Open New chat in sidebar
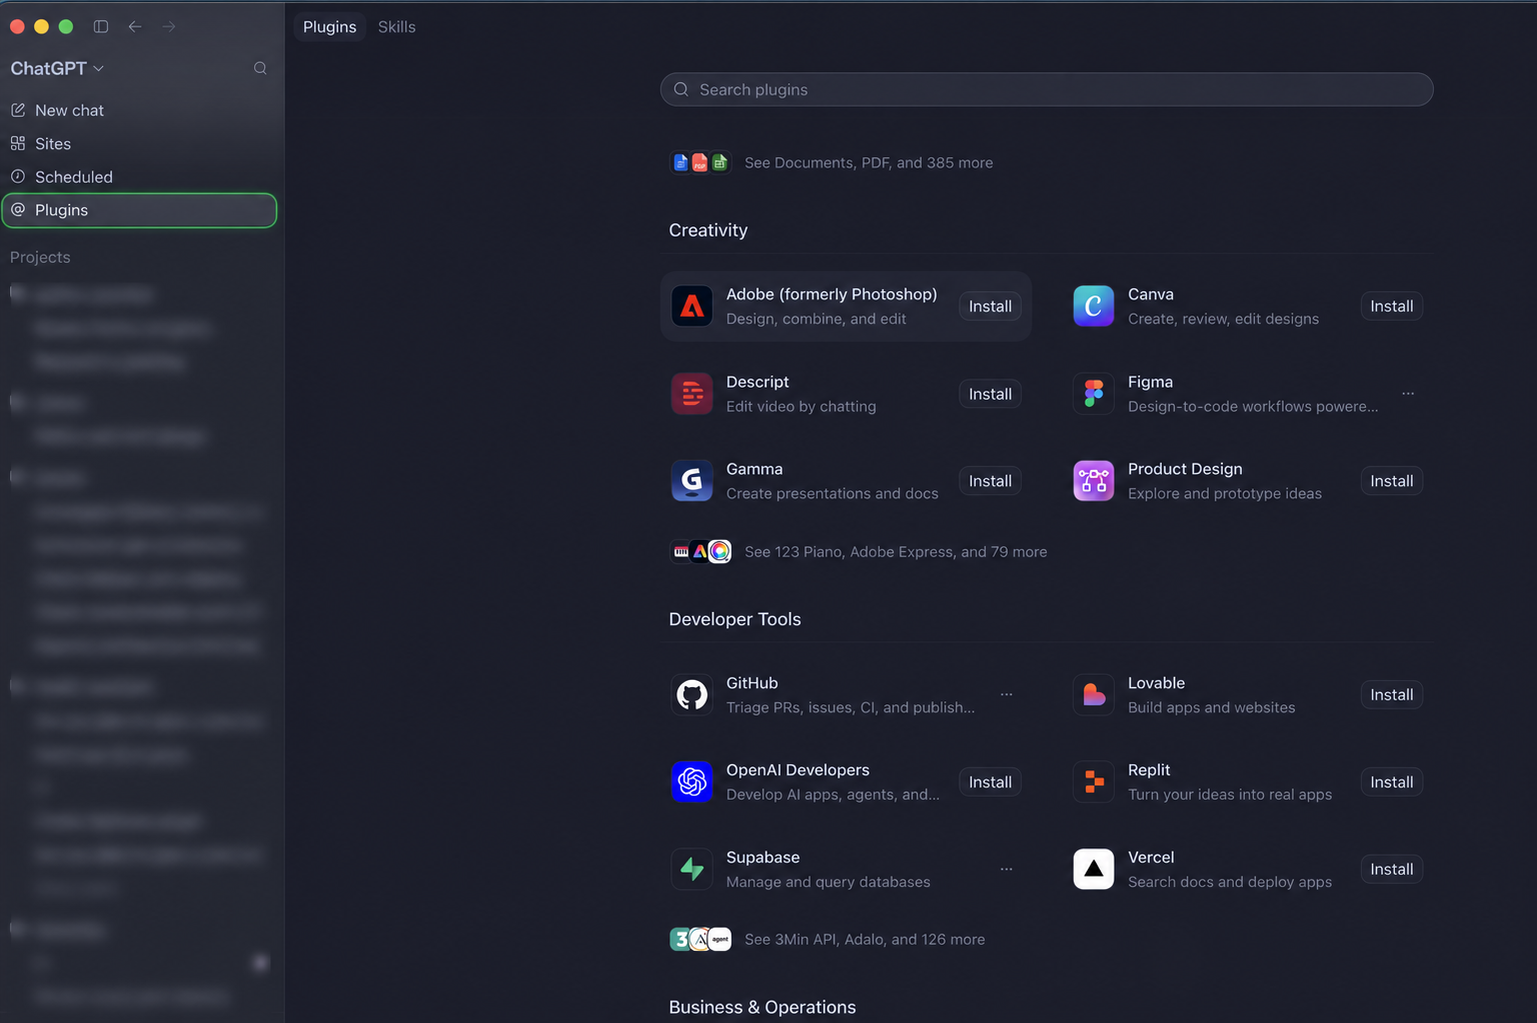The width and height of the screenshot is (1537, 1023). [x=140, y=110]
